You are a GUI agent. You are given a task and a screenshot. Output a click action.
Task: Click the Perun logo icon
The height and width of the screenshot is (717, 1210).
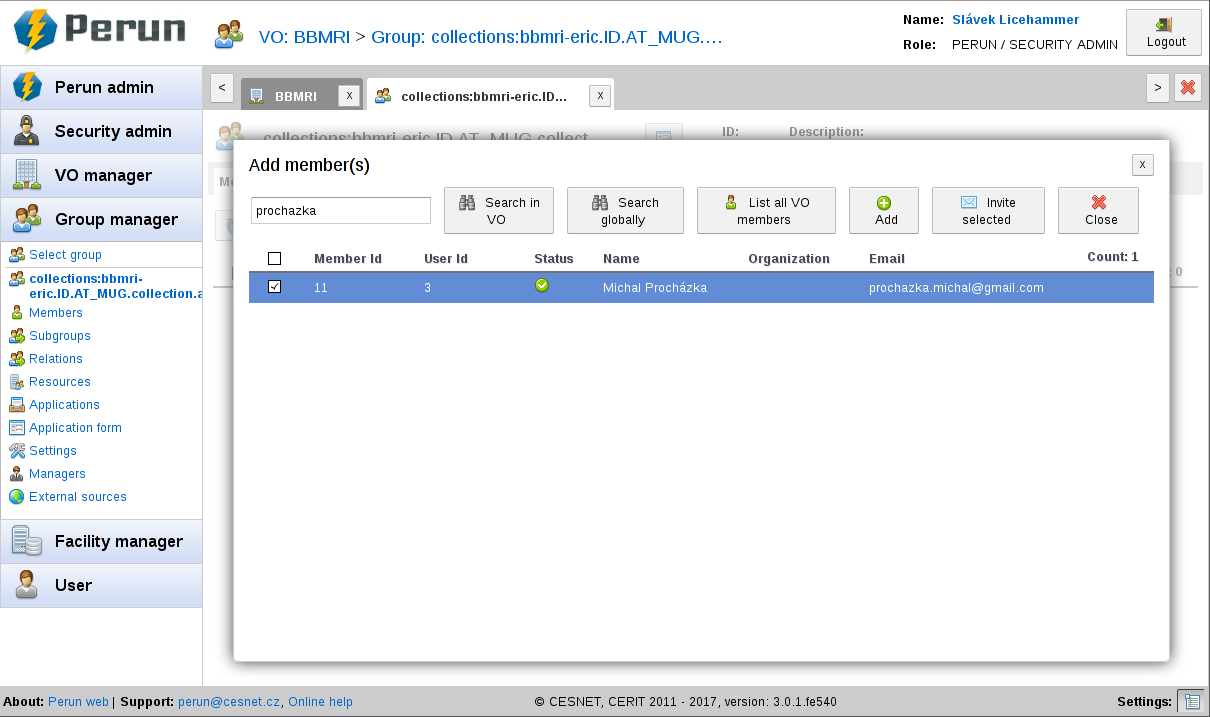tap(34, 31)
